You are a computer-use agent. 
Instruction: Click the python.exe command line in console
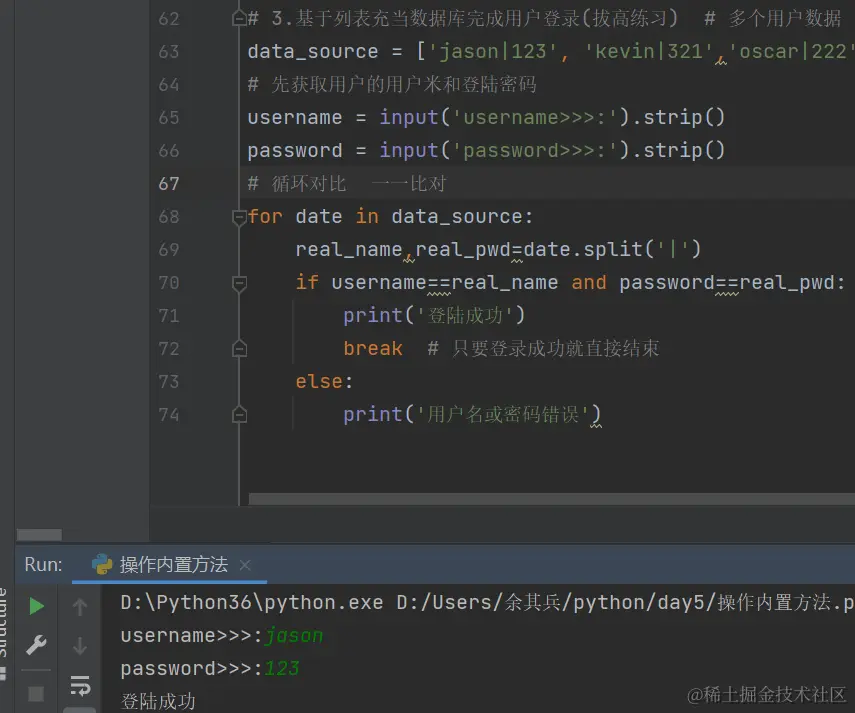[x=487, y=603]
